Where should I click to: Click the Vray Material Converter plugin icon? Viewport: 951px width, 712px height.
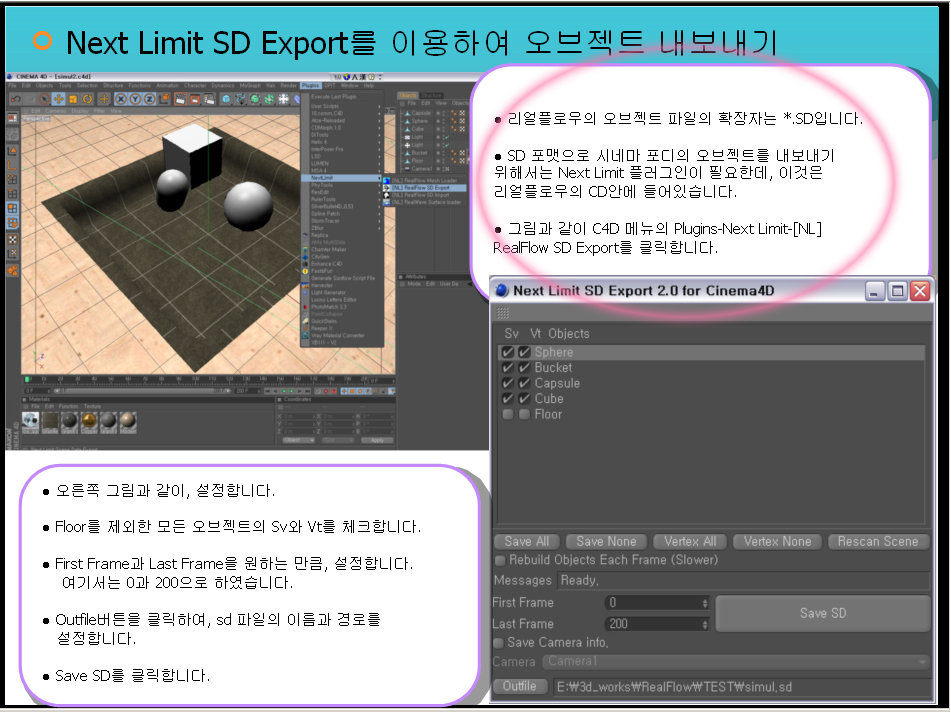[x=305, y=335]
